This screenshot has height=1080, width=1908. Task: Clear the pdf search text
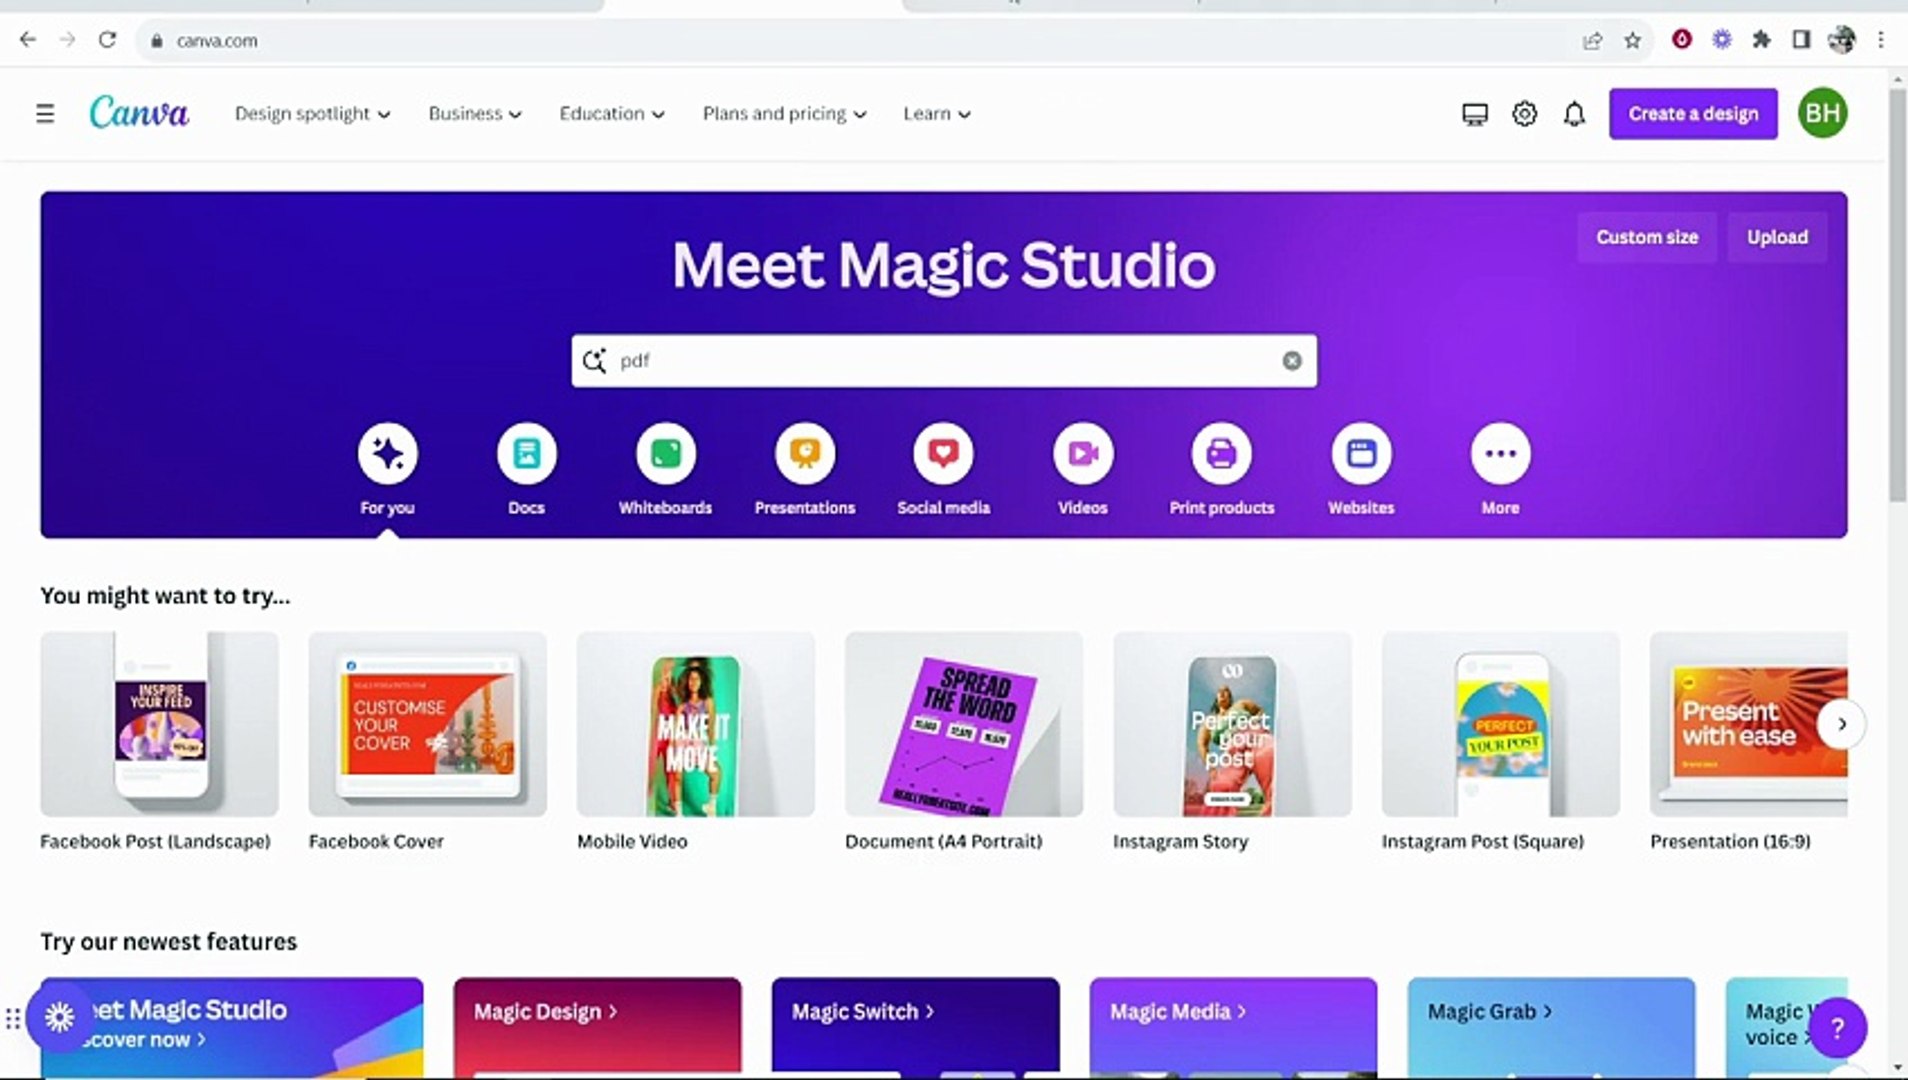[1292, 360]
